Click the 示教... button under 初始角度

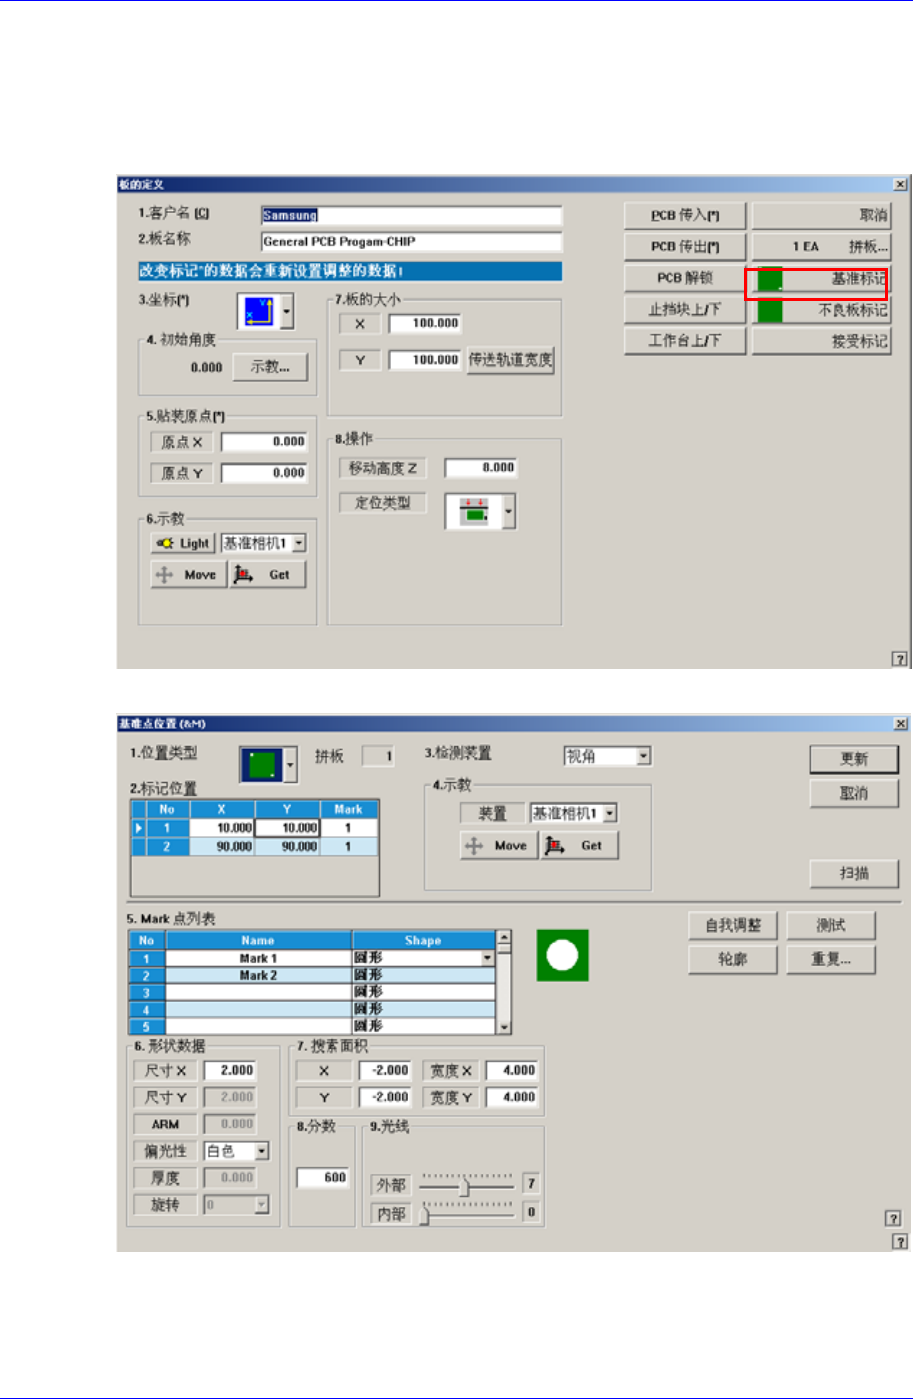point(270,367)
